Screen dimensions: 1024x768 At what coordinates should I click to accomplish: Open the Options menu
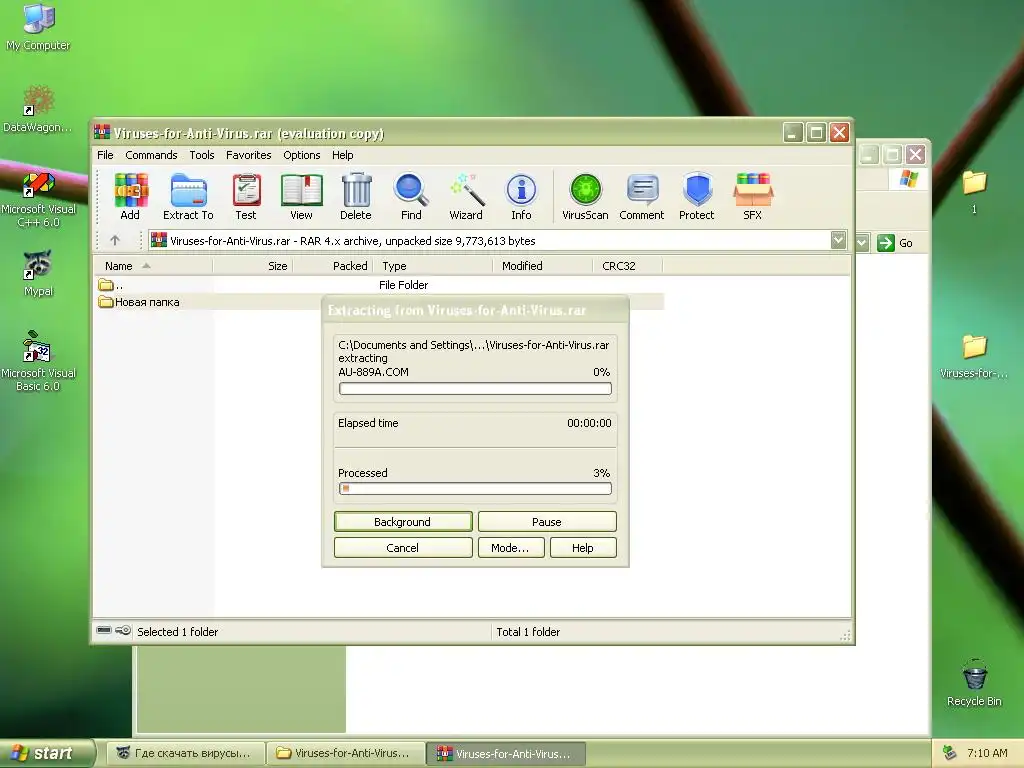(x=301, y=155)
